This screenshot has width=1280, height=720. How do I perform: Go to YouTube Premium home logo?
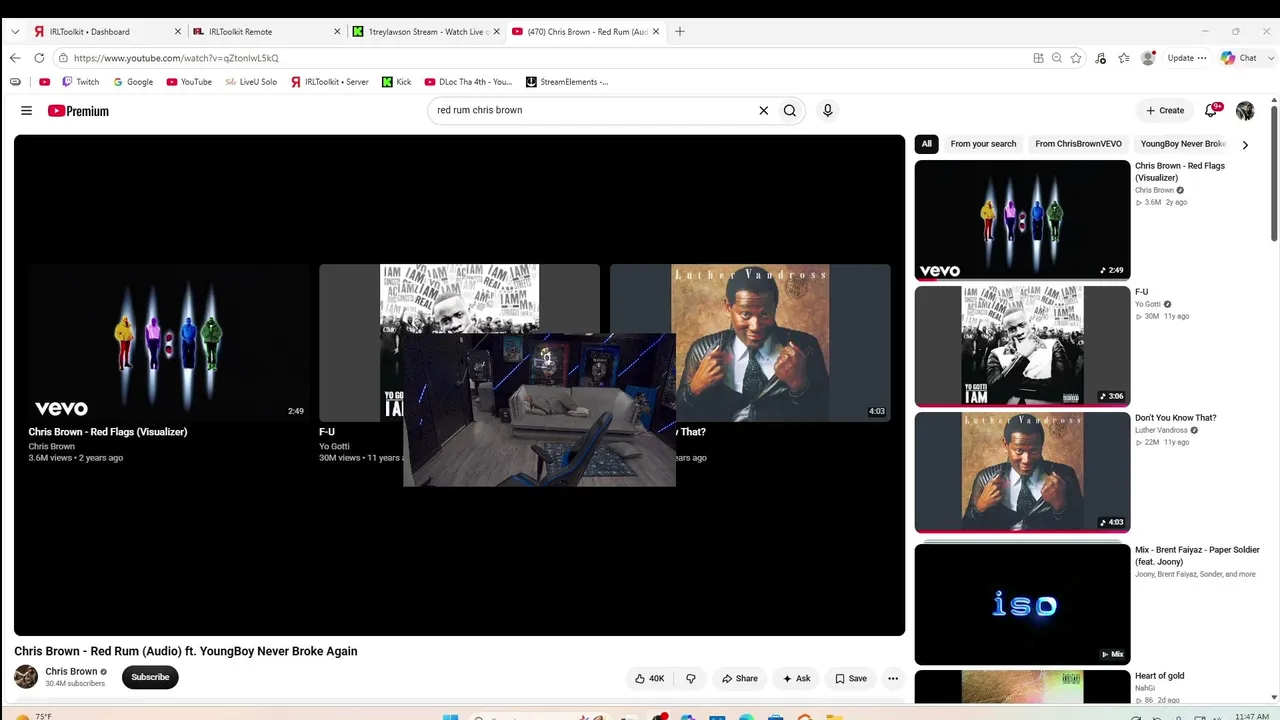click(78, 111)
